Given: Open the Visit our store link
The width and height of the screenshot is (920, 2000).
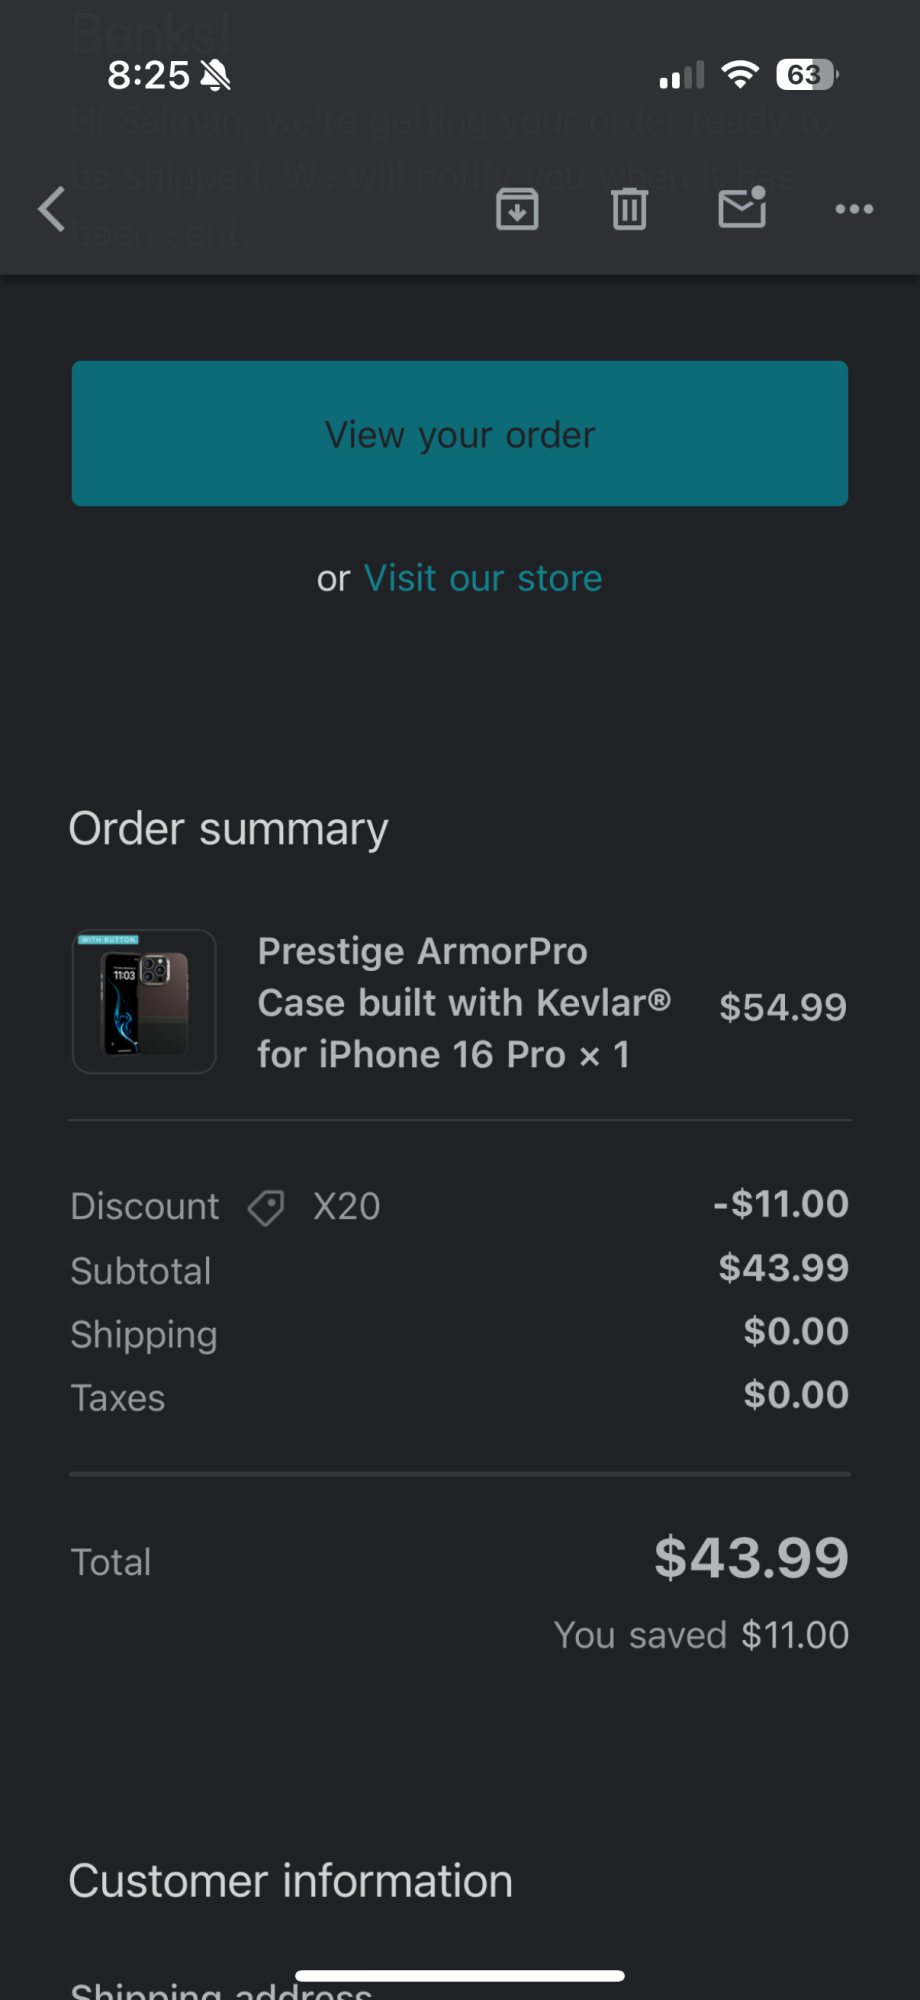Looking at the screenshot, I should (x=483, y=578).
